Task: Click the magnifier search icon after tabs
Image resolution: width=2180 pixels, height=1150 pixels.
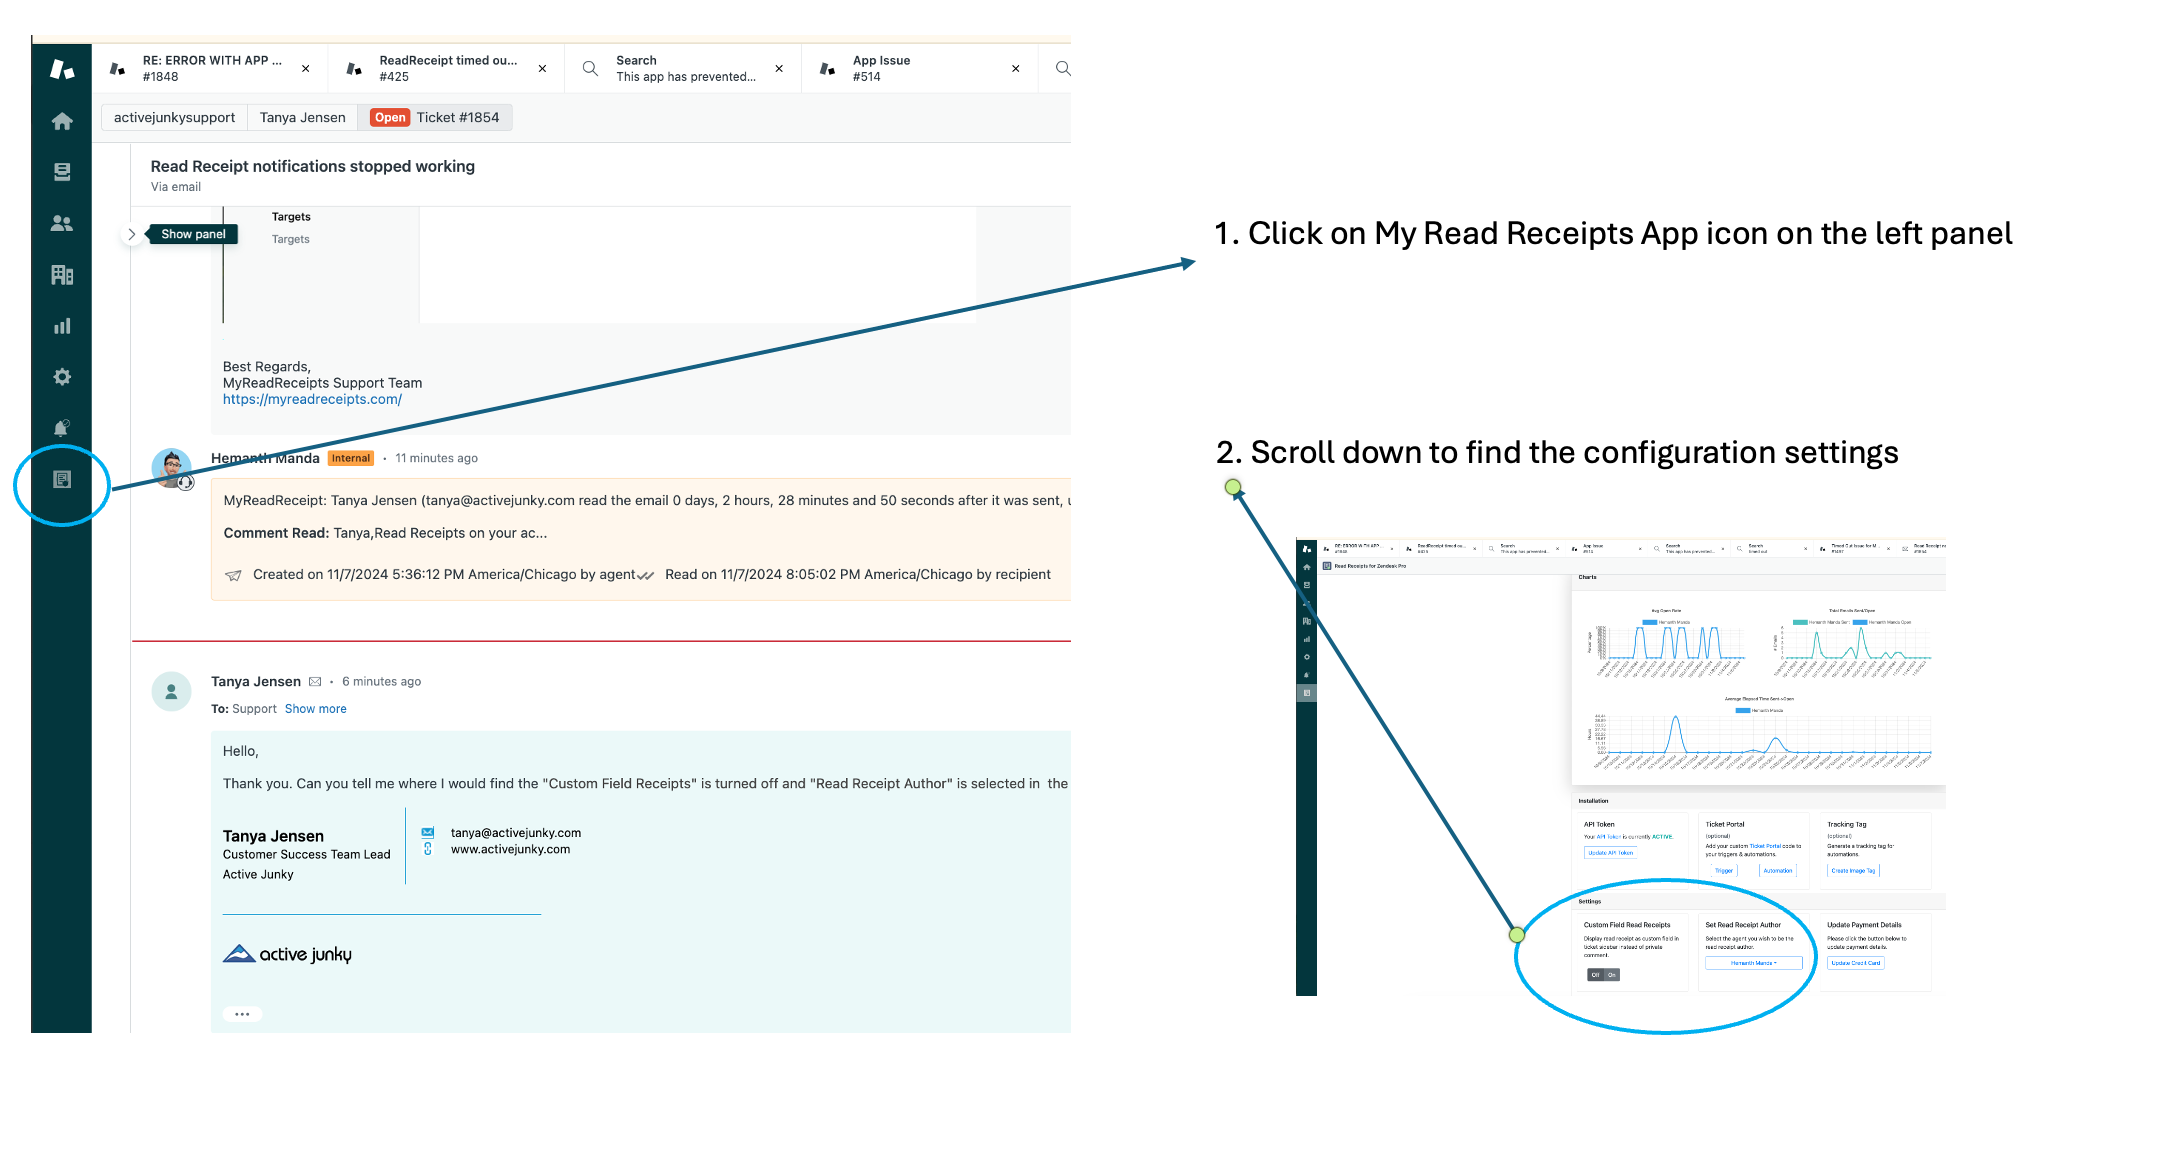Action: pyautogui.click(x=1062, y=68)
